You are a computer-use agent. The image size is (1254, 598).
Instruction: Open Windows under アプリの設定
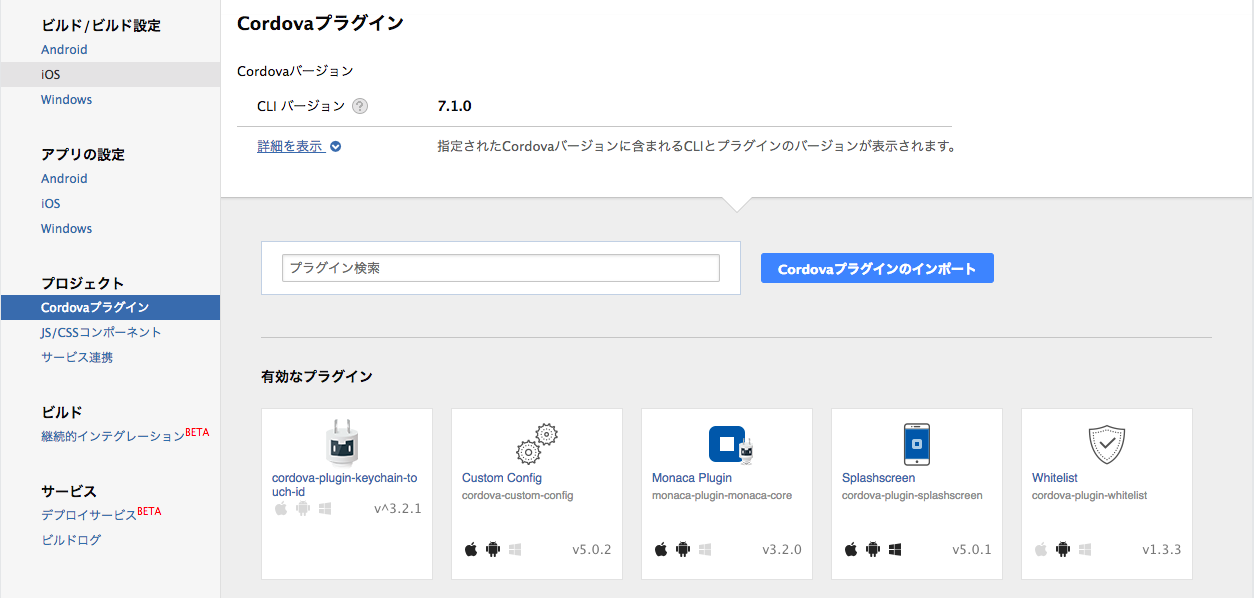(x=66, y=228)
